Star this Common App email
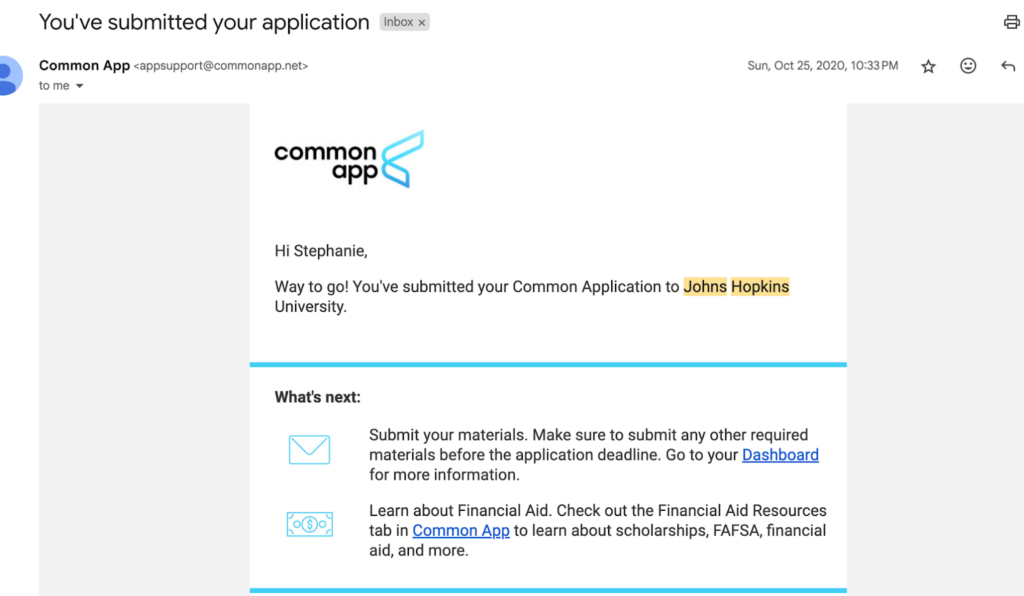This screenshot has width=1024, height=596. 928,66
